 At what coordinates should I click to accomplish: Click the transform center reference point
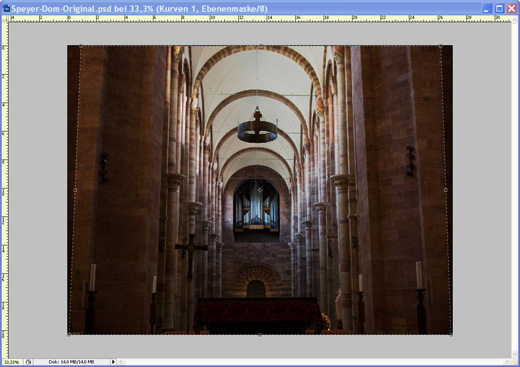[x=260, y=190]
